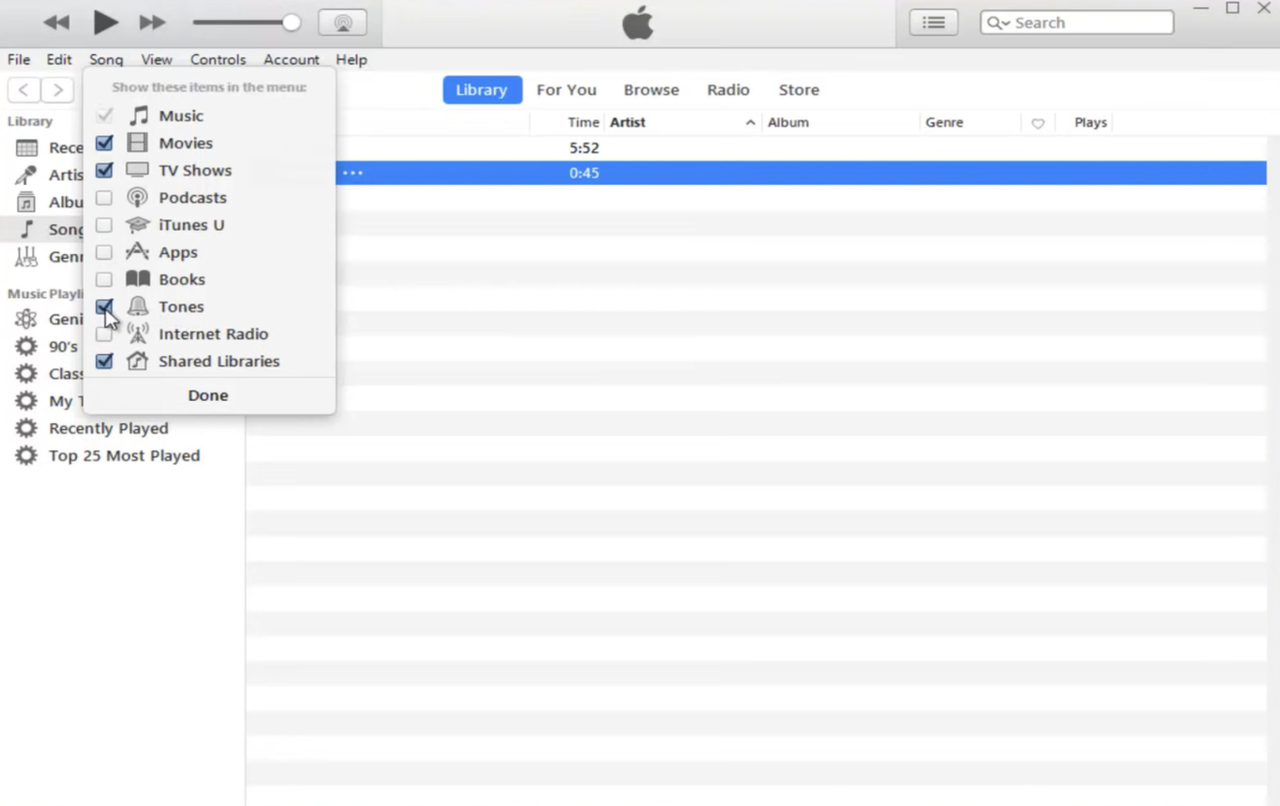
Task: Click the forward navigation arrow
Action: [x=58, y=89]
